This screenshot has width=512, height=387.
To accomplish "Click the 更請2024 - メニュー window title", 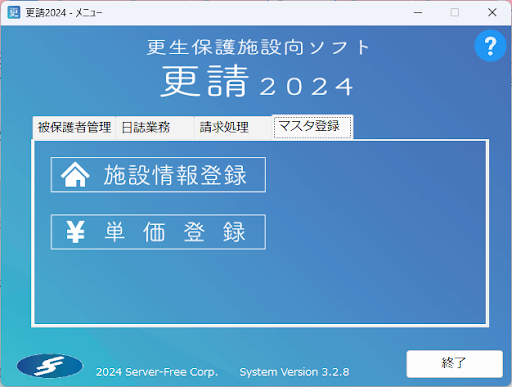I will 64,13.
